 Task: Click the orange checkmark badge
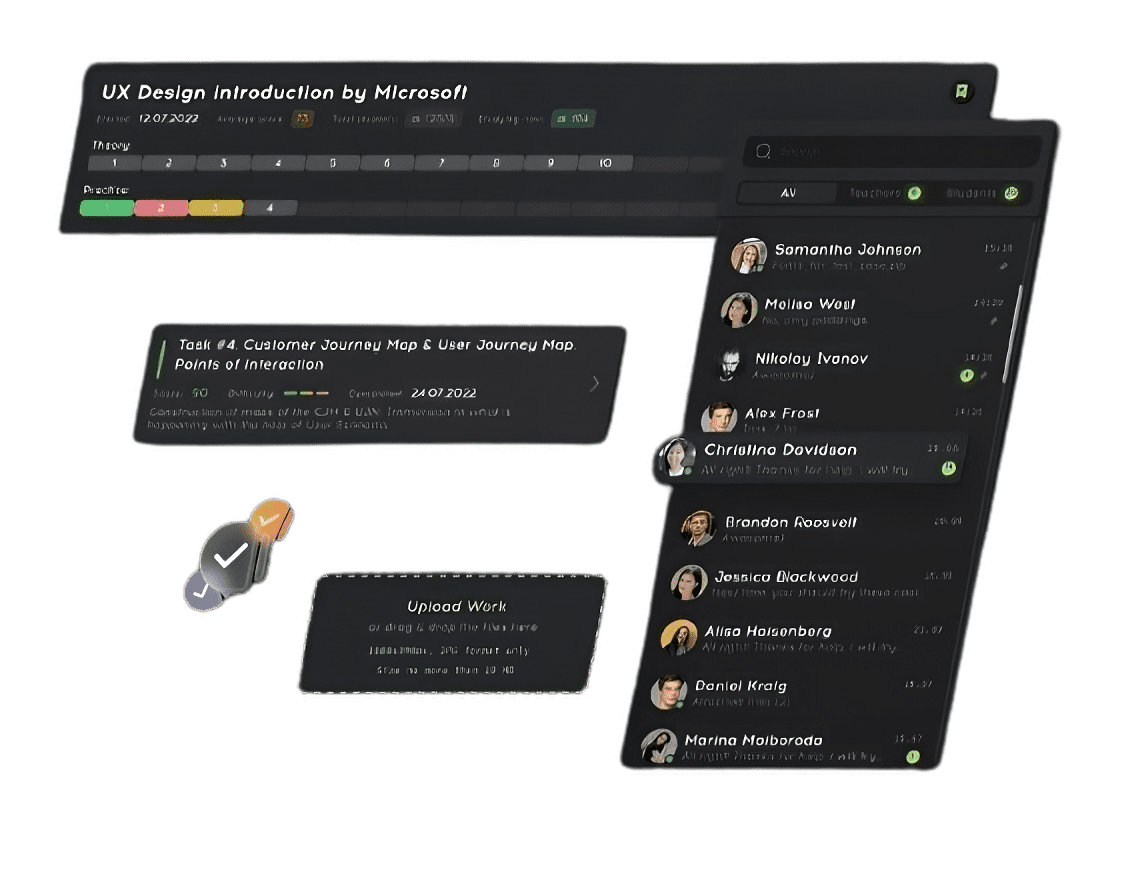point(271,518)
